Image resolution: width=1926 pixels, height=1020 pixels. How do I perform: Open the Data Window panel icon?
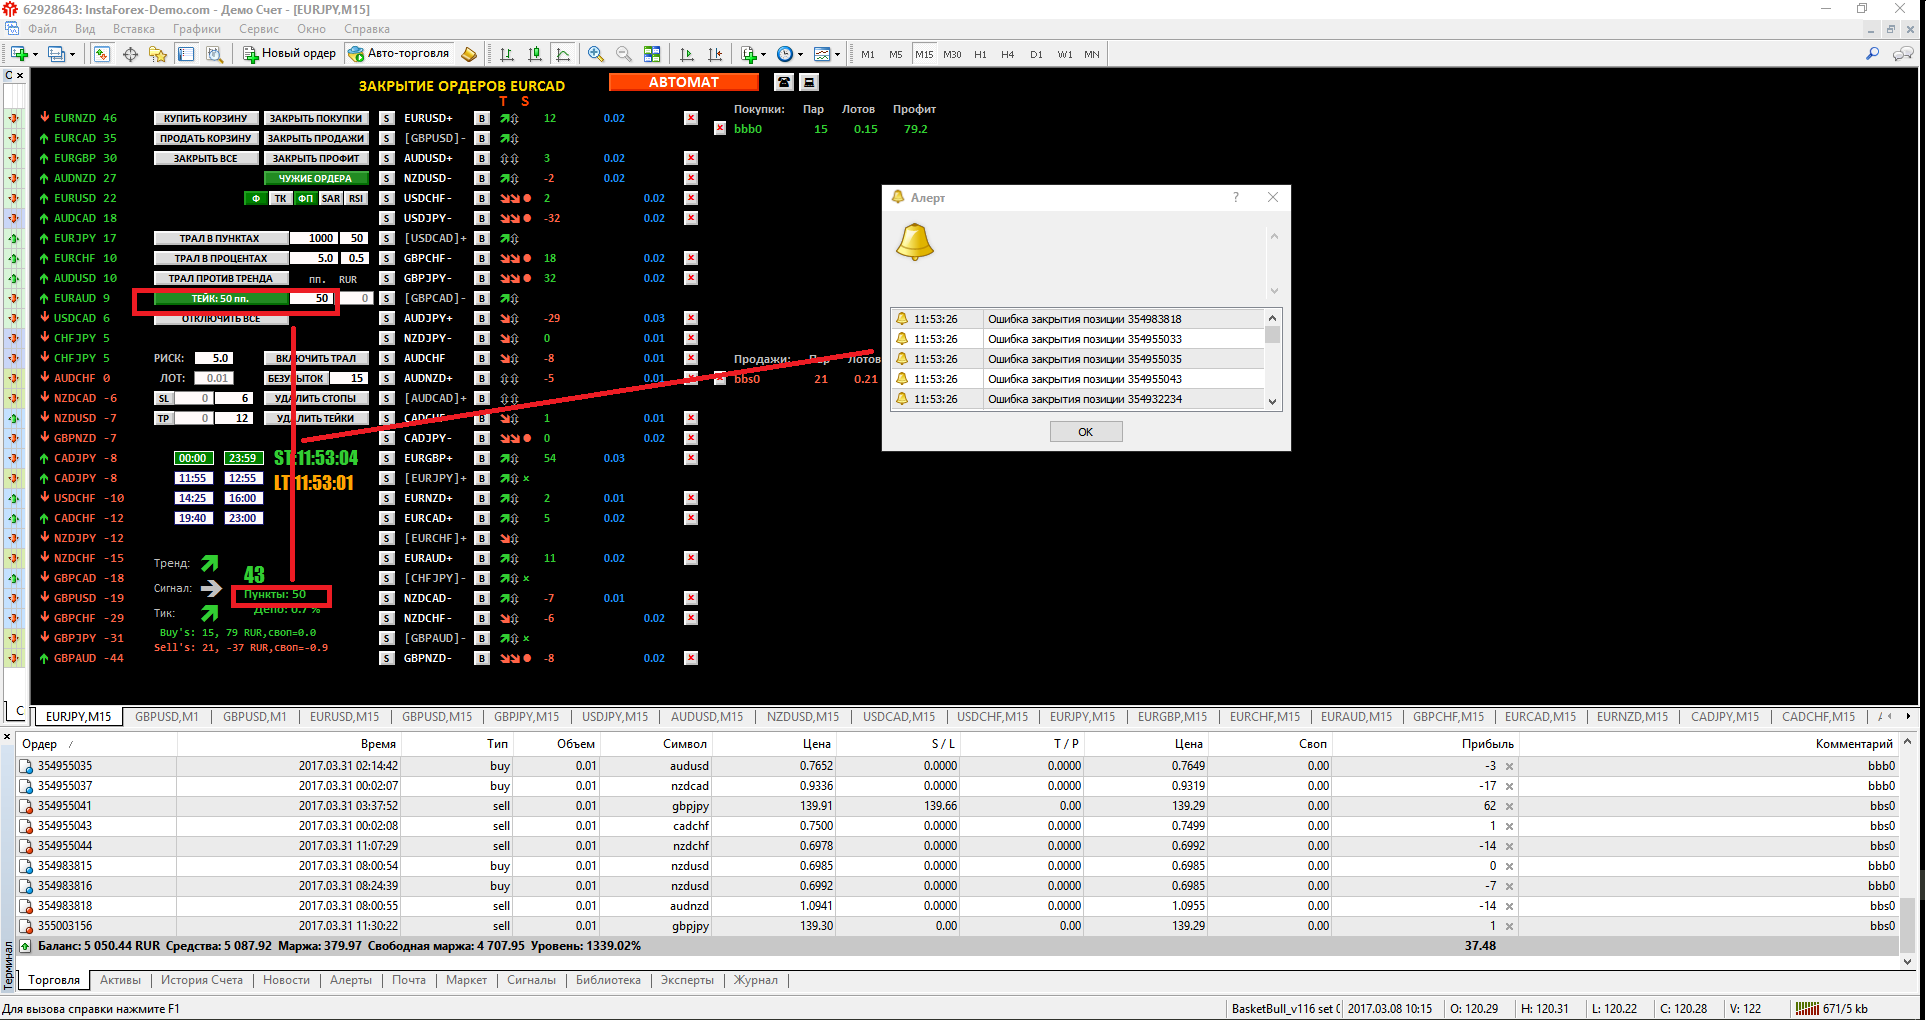[185, 53]
